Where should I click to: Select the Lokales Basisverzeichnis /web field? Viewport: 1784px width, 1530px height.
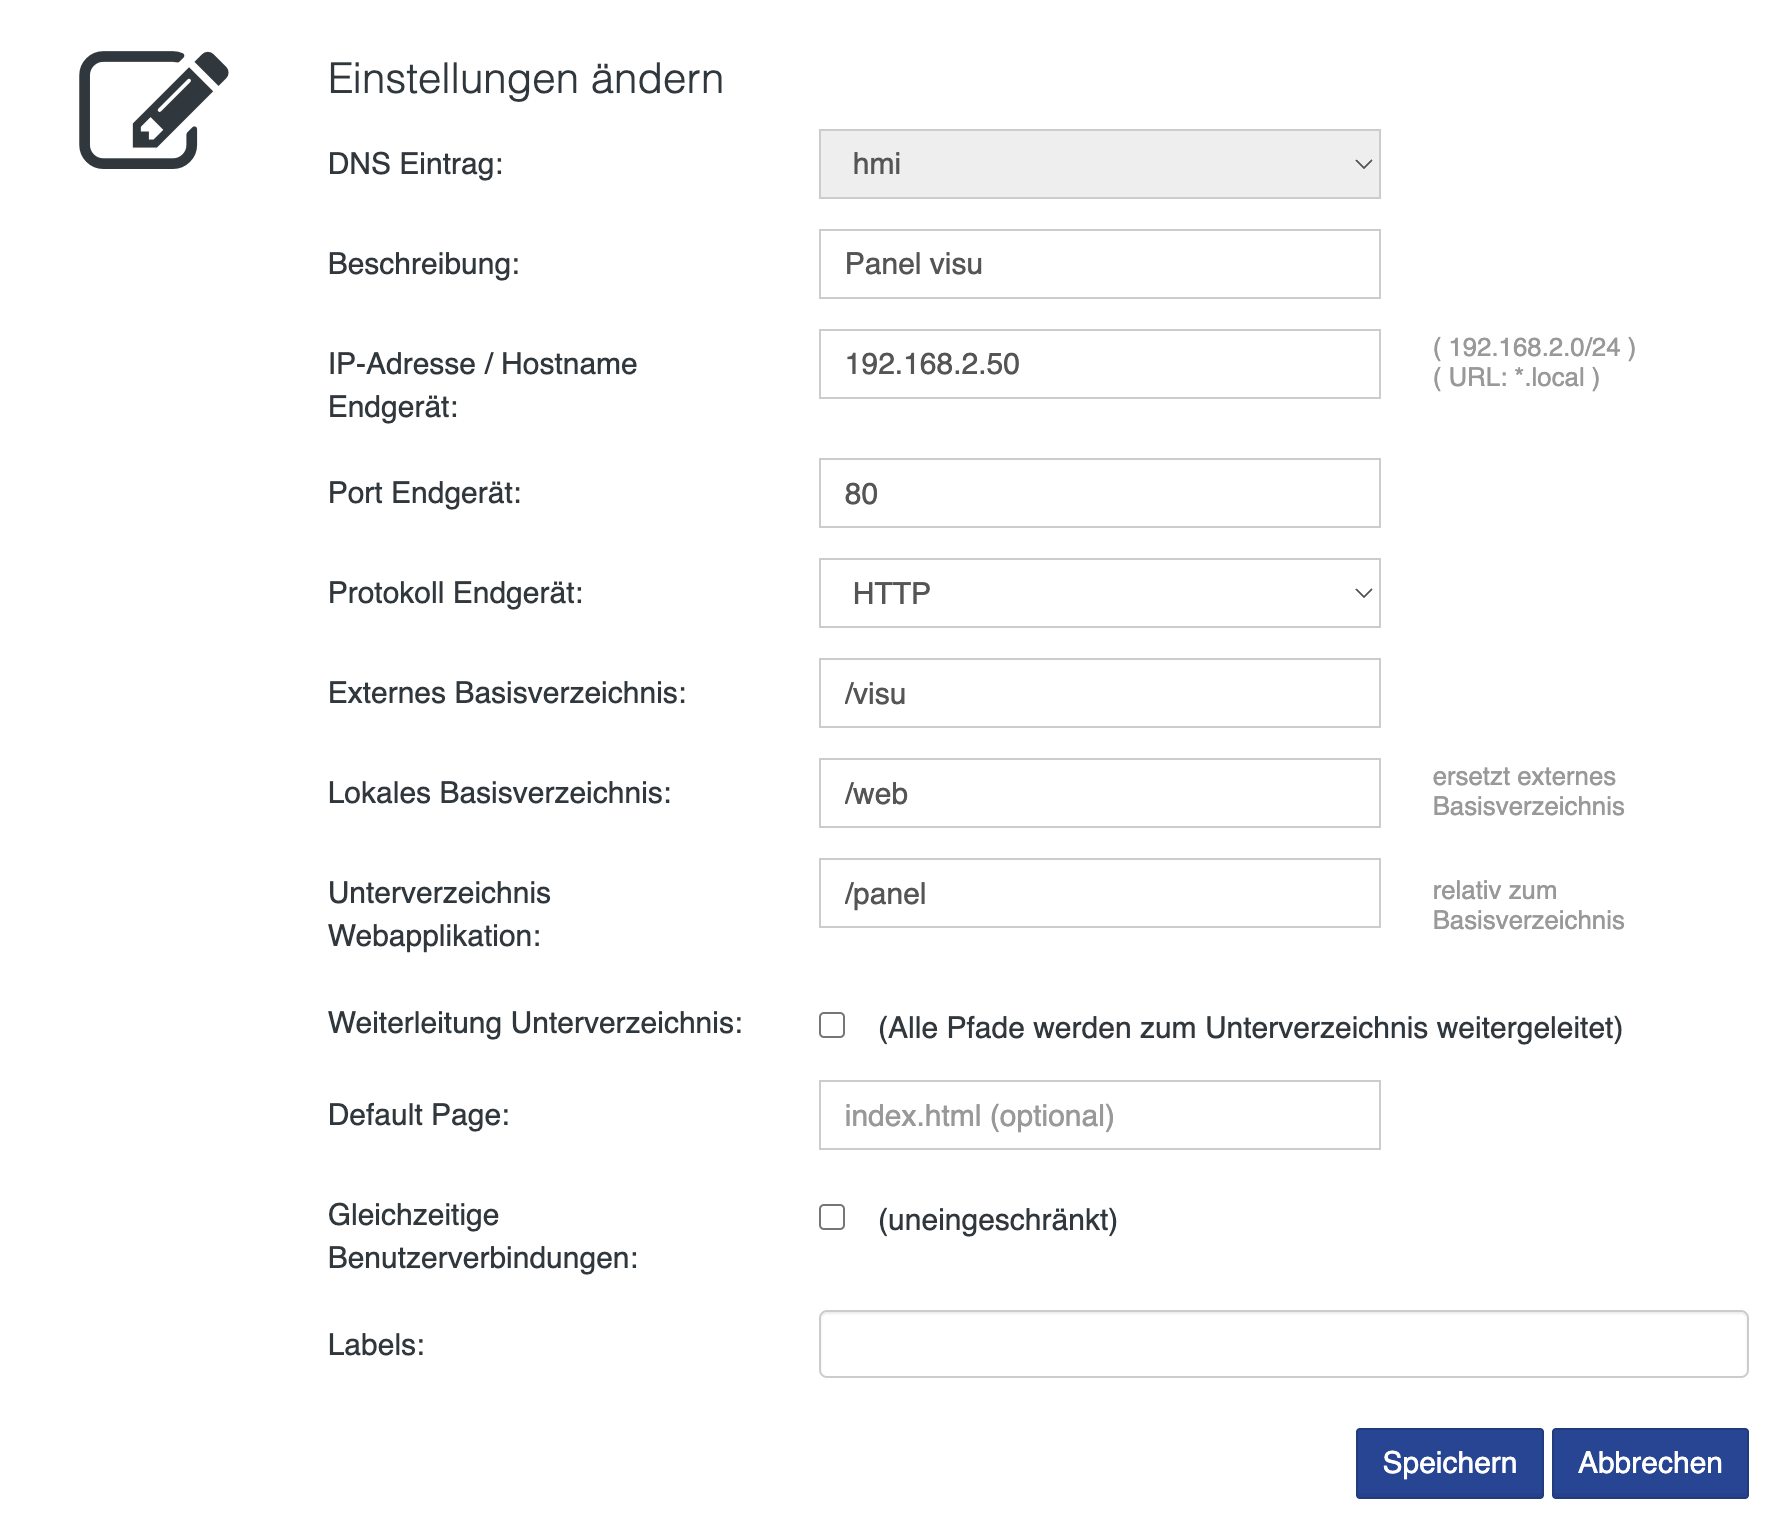pos(1098,793)
